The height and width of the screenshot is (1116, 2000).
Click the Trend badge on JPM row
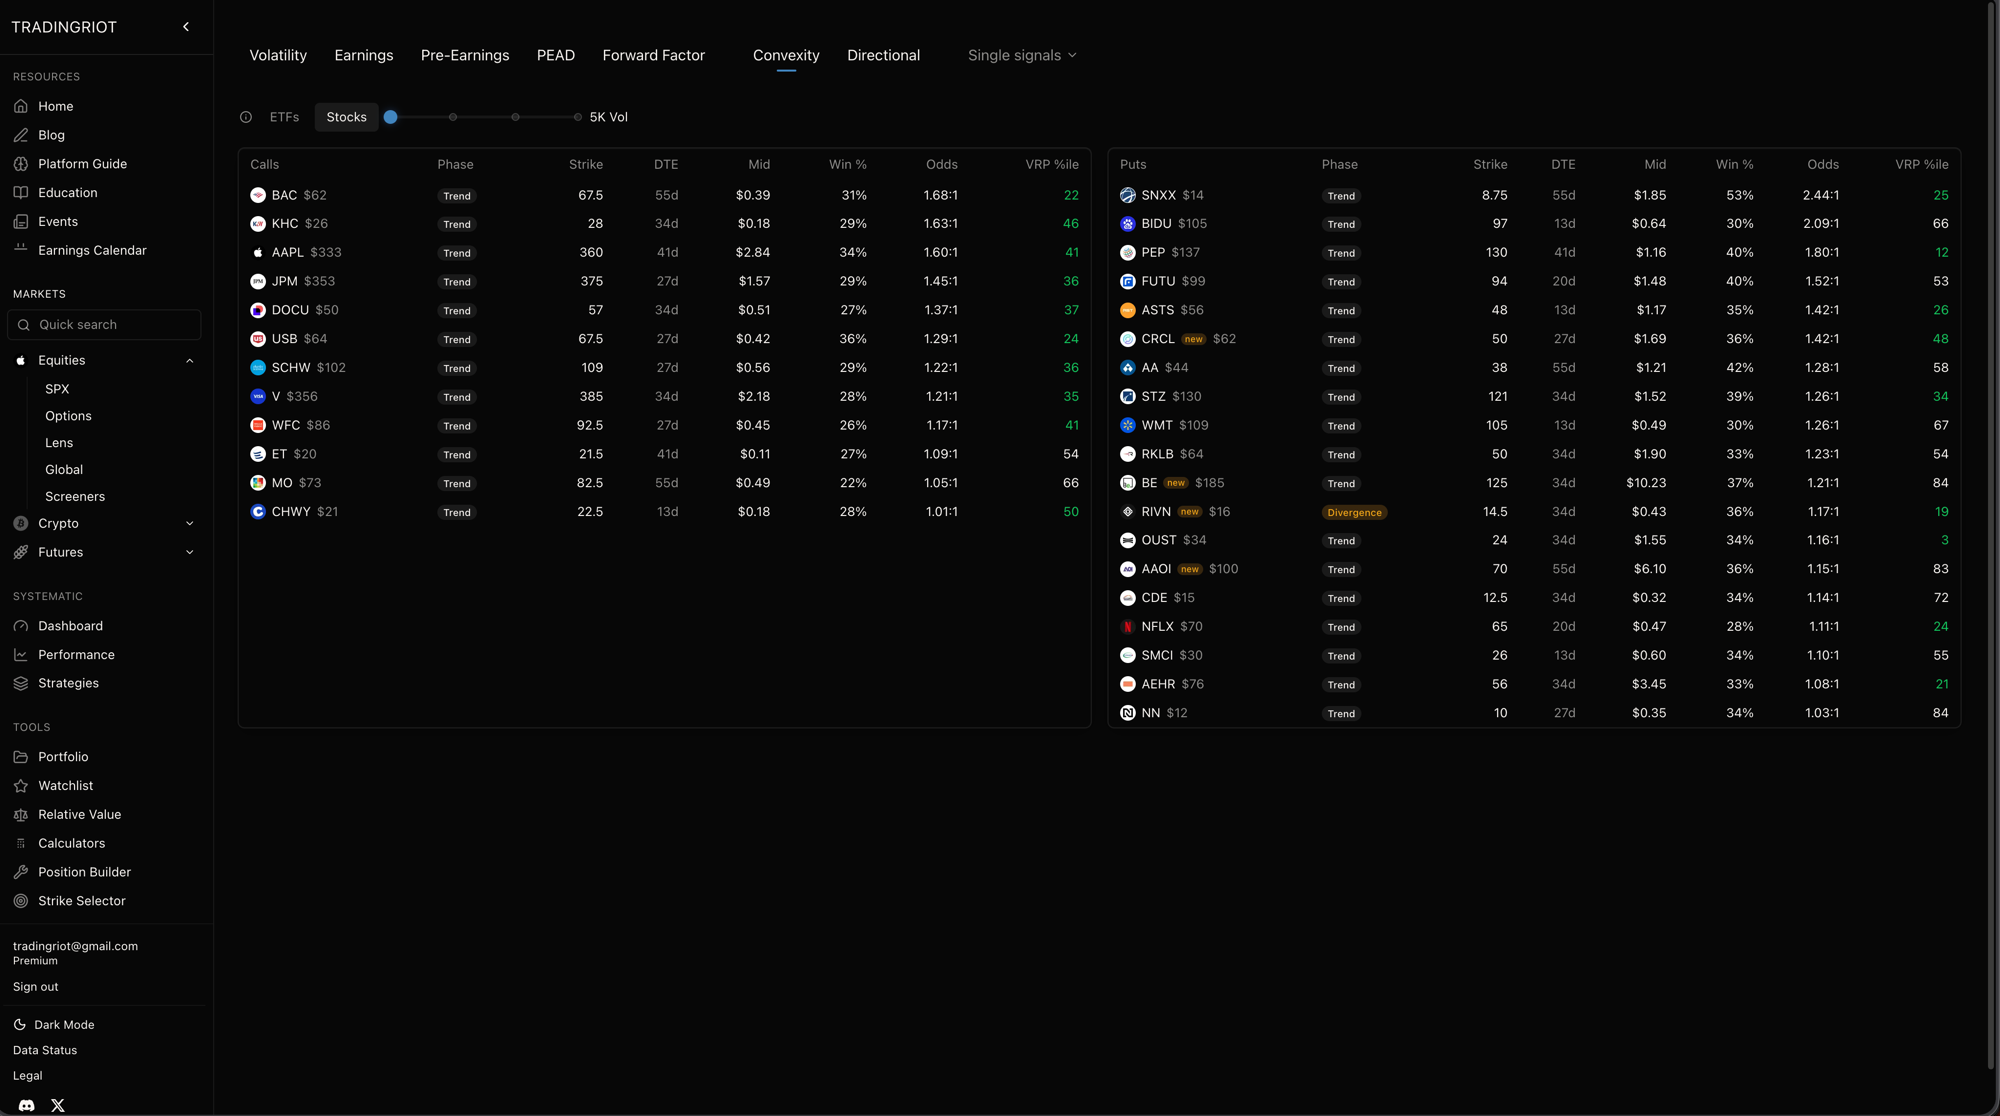click(457, 282)
